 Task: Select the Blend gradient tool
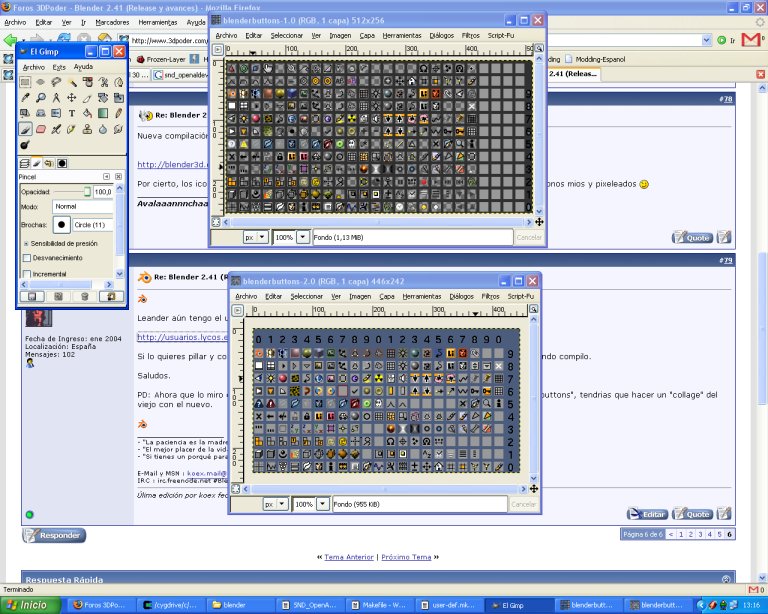tap(103, 114)
